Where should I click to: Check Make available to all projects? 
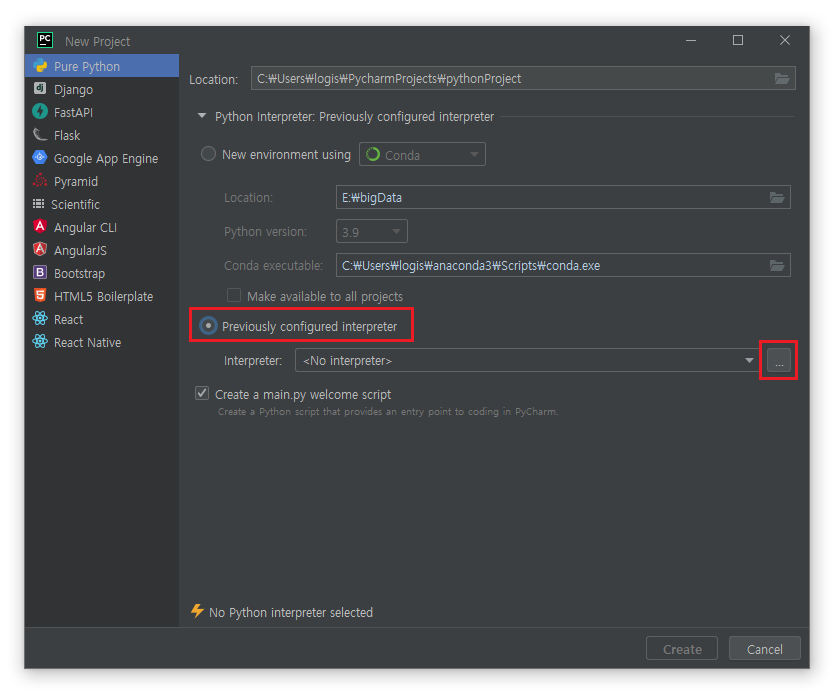pyautogui.click(x=234, y=295)
